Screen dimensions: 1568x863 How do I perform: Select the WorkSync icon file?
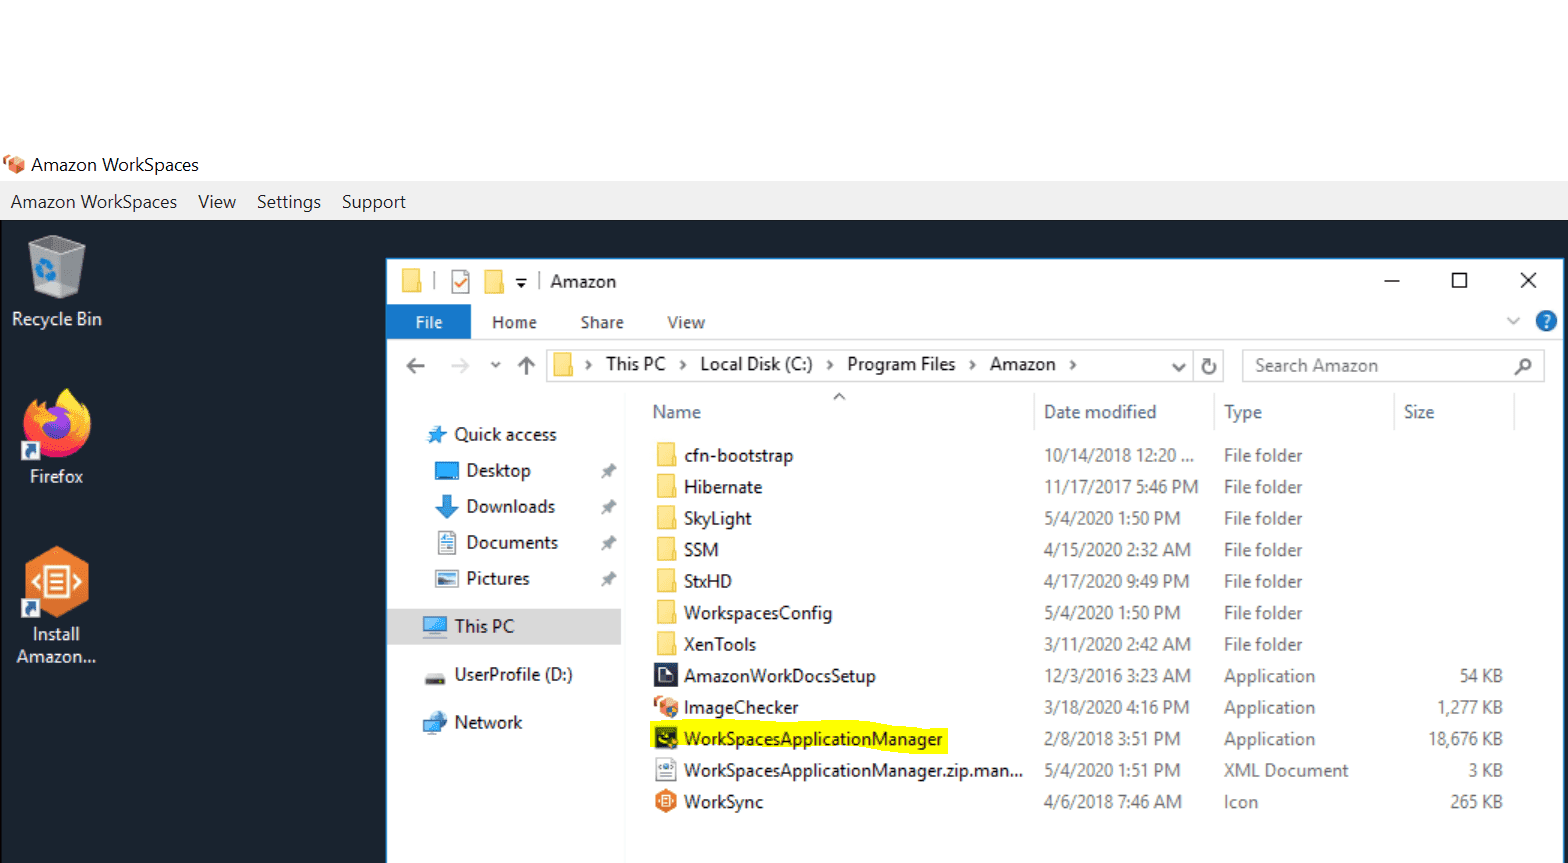[722, 802]
